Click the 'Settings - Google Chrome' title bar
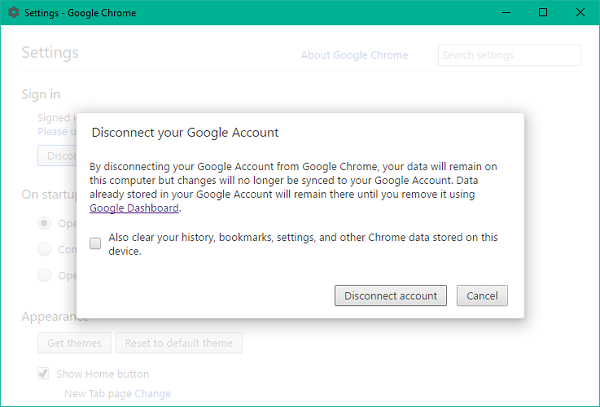Screen dimensions: 600x407 tap(250, 13)
